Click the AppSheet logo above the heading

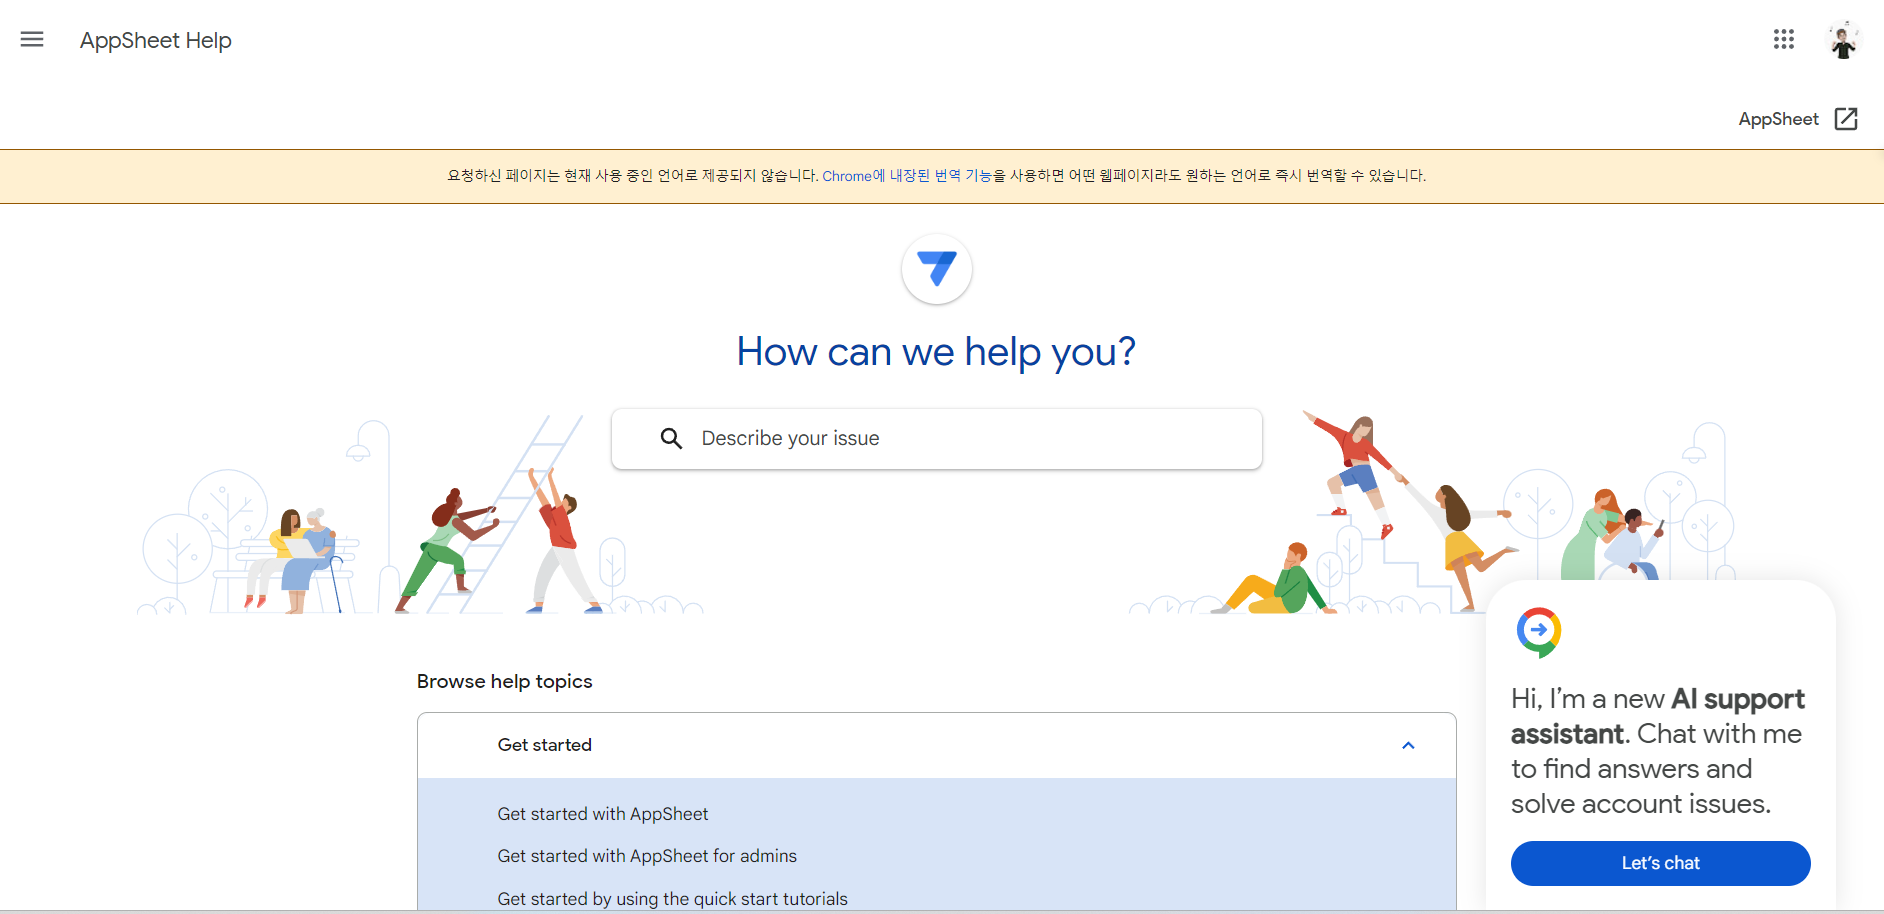937,269
